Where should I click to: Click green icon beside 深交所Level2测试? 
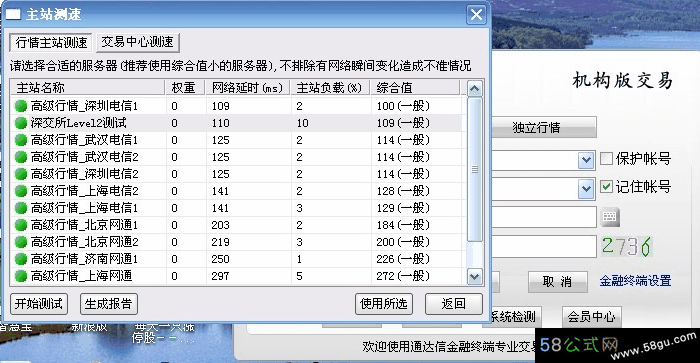tap(21, 123)
